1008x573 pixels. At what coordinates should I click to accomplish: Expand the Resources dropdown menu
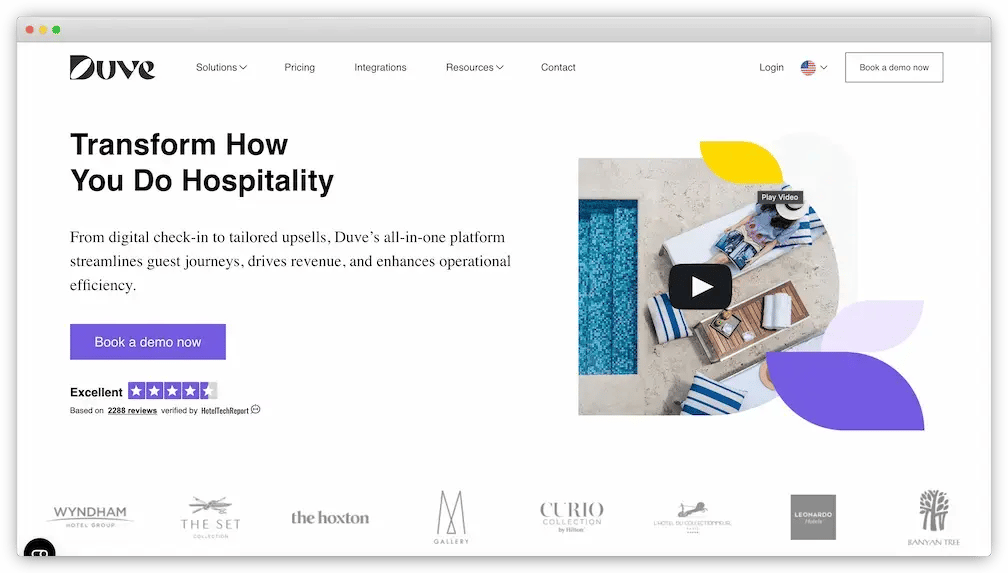[474, 68]
